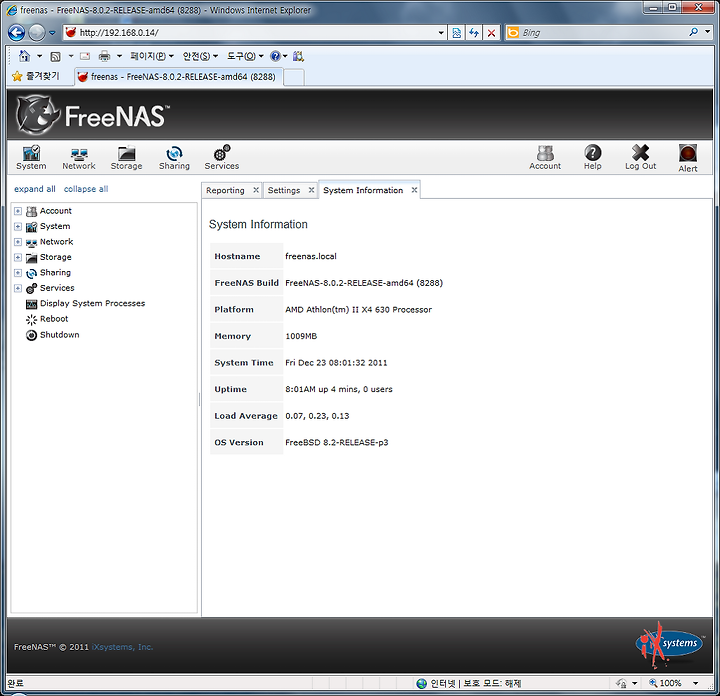
Task: Expand the Sharing tree node
Action: click(18, 273)
